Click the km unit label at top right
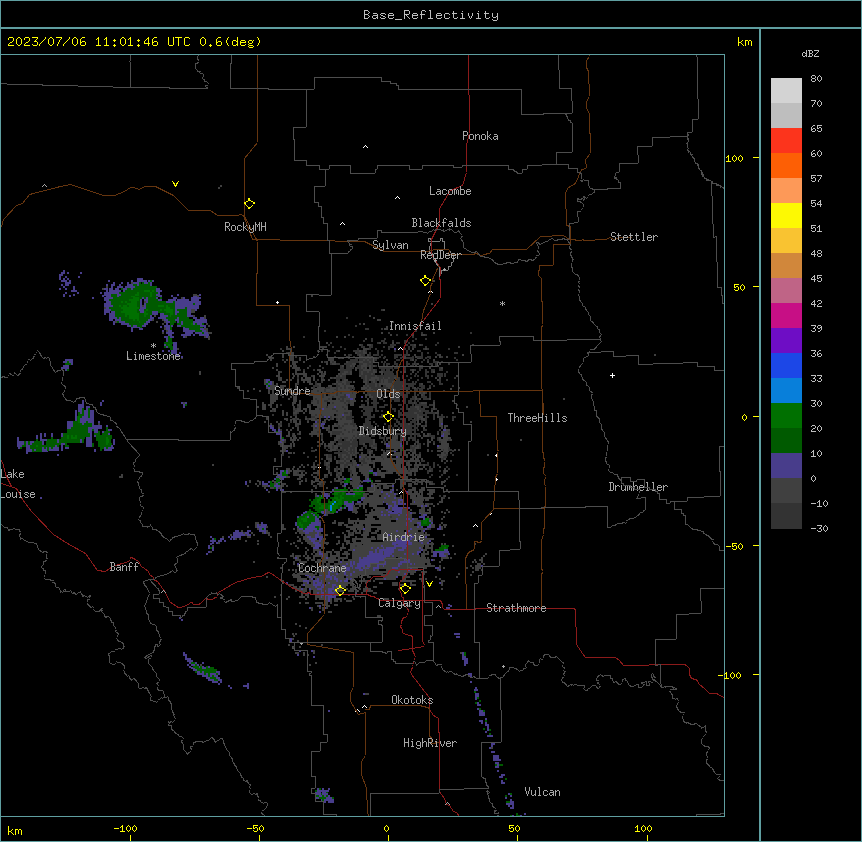 click(x=744, y=42)
